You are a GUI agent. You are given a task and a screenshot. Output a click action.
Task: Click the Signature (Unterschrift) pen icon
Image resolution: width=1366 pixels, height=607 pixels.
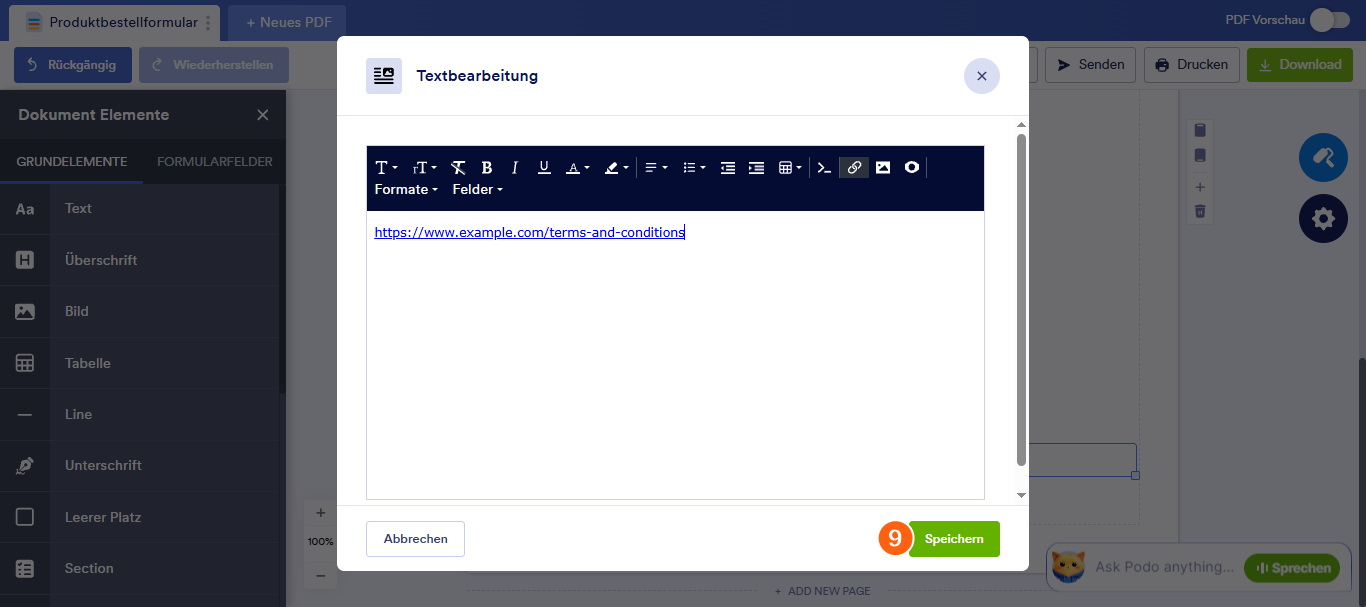point(25,465)
